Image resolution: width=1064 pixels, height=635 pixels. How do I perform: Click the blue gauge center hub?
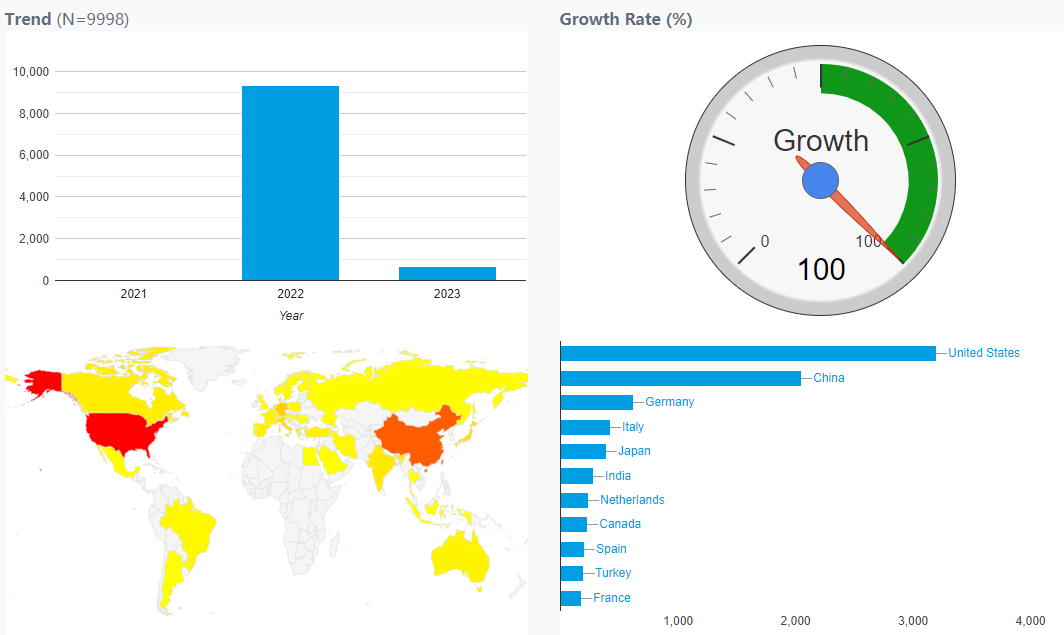(x=820, y=181)
